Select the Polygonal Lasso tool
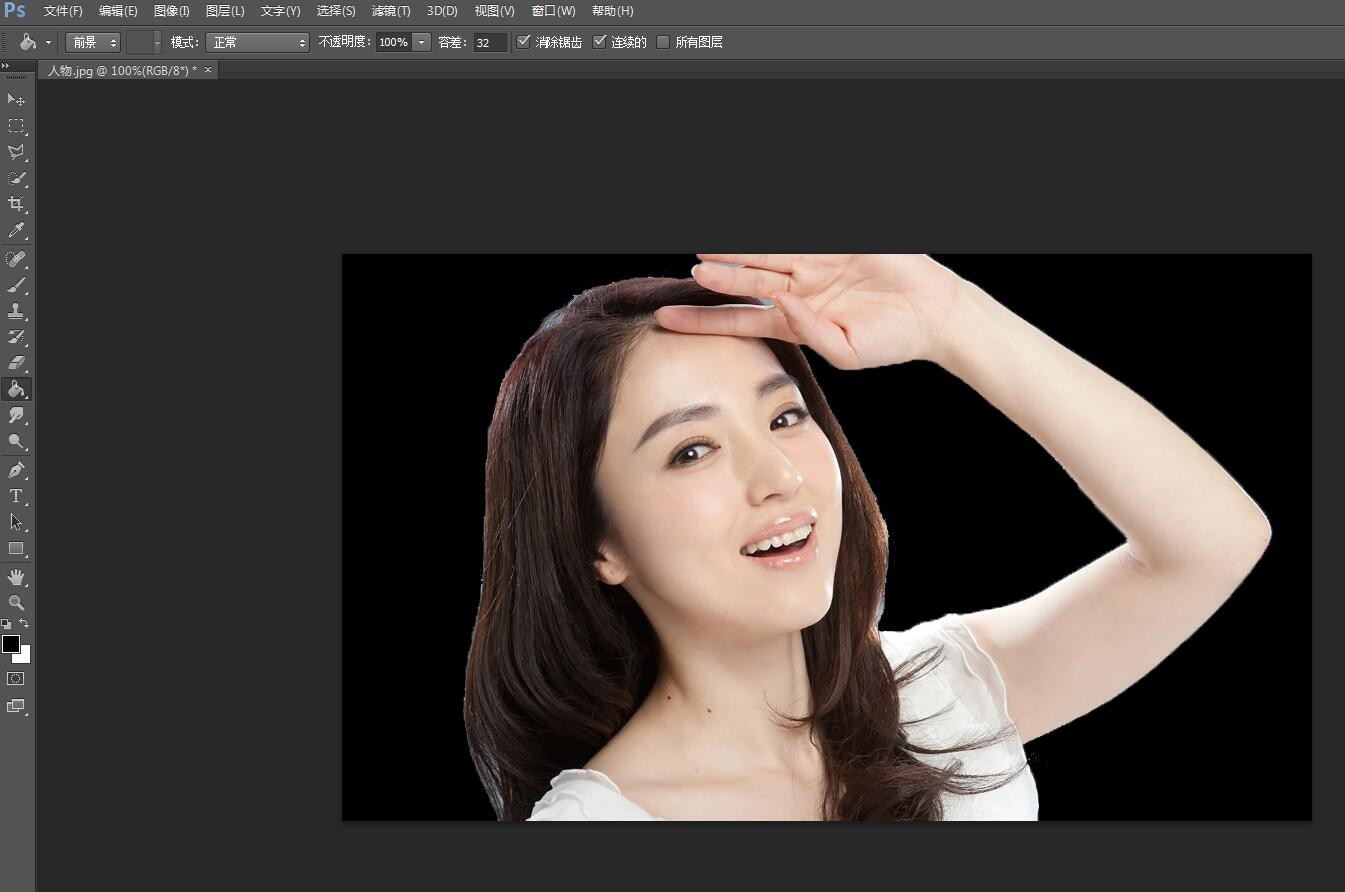Image resolution: width=1345 pixels, height=892 pixels. point(16,152)
